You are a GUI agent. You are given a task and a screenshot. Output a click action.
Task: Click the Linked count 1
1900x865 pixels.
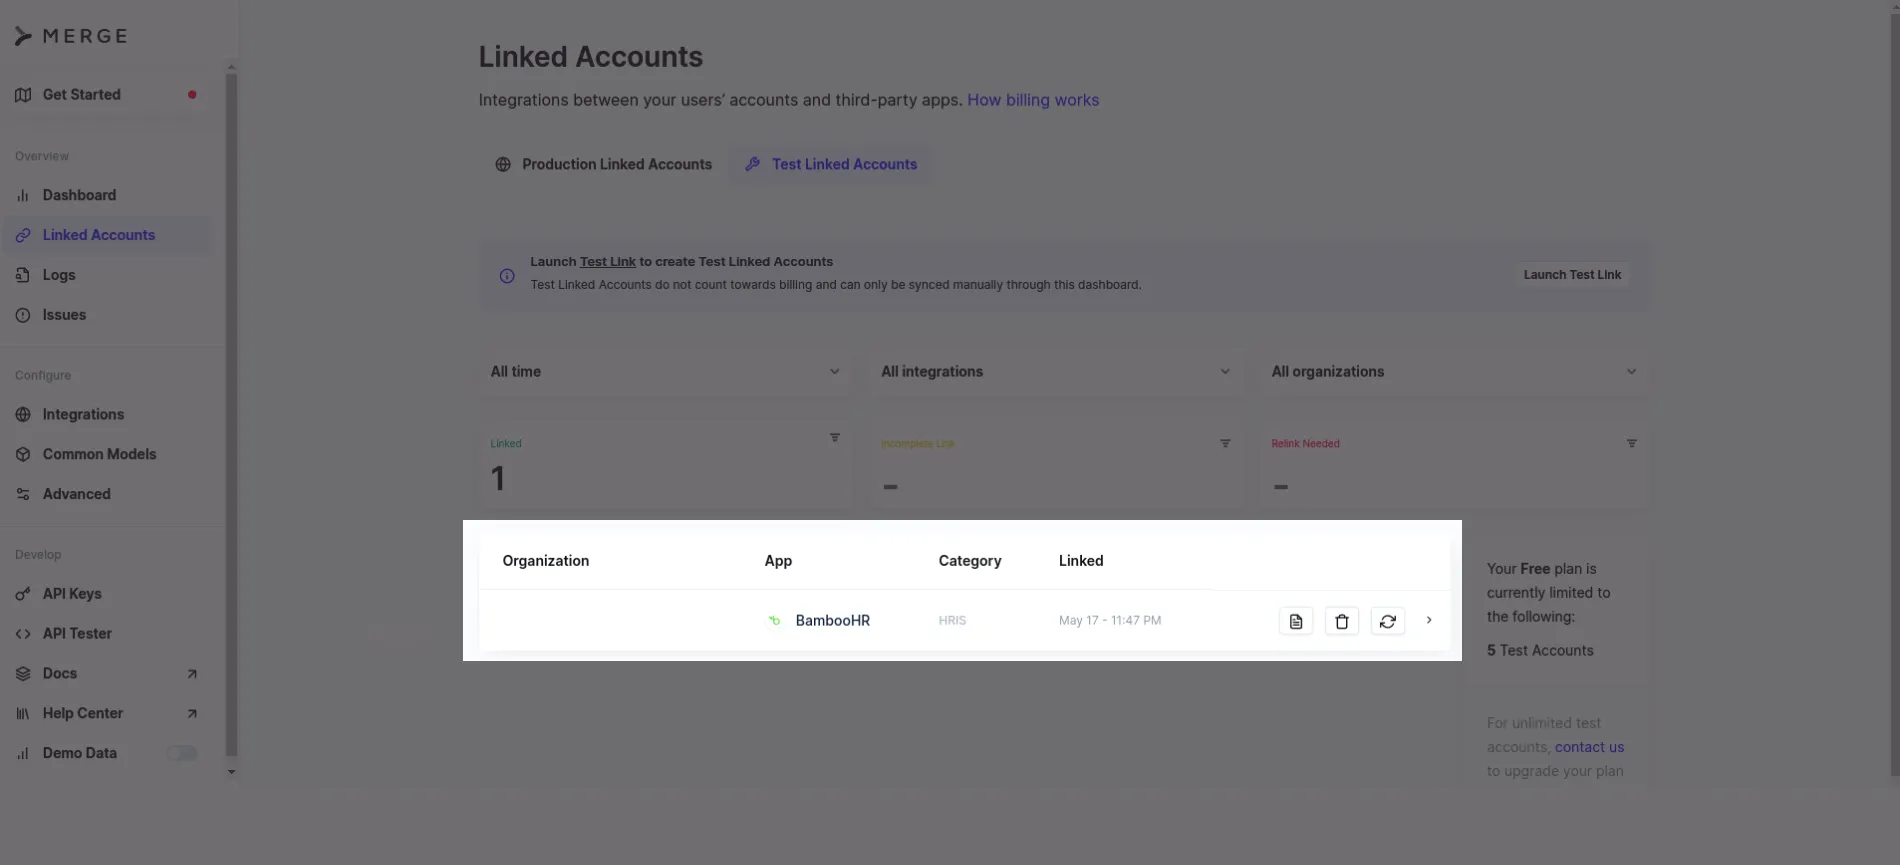(498, 479)
